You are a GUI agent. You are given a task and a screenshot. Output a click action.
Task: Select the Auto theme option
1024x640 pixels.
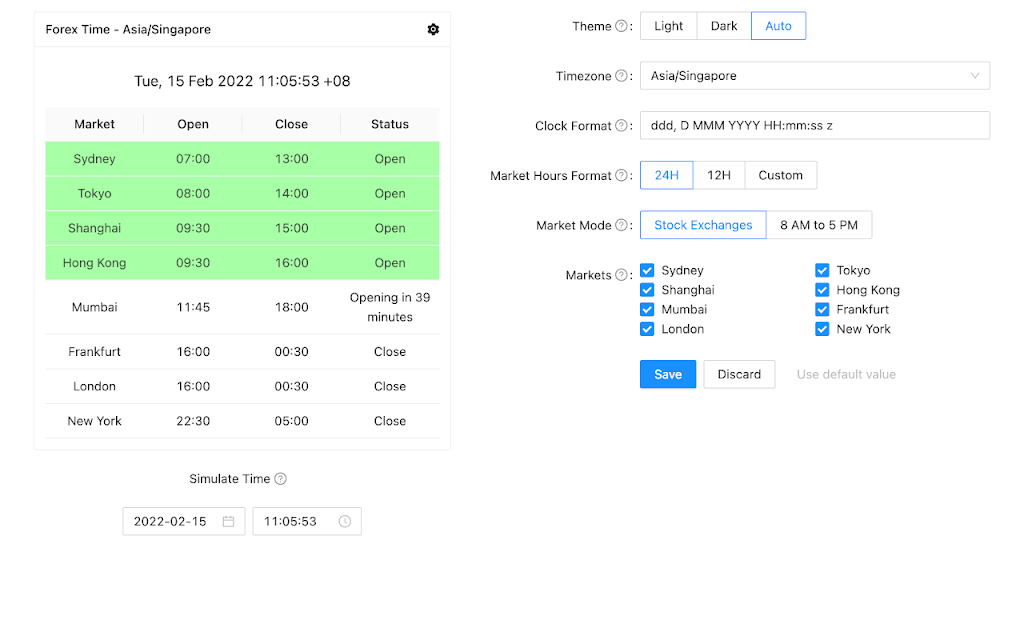click(778, 26)
